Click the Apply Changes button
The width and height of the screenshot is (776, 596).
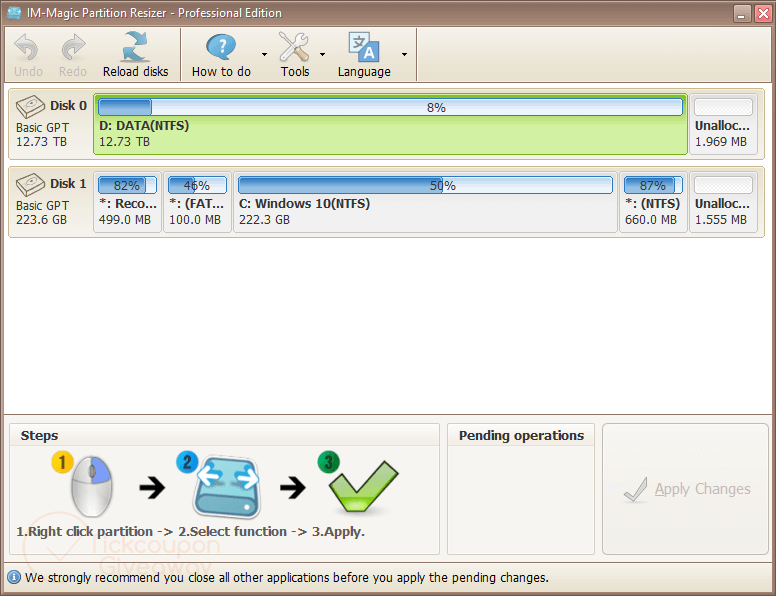(685, 489)
